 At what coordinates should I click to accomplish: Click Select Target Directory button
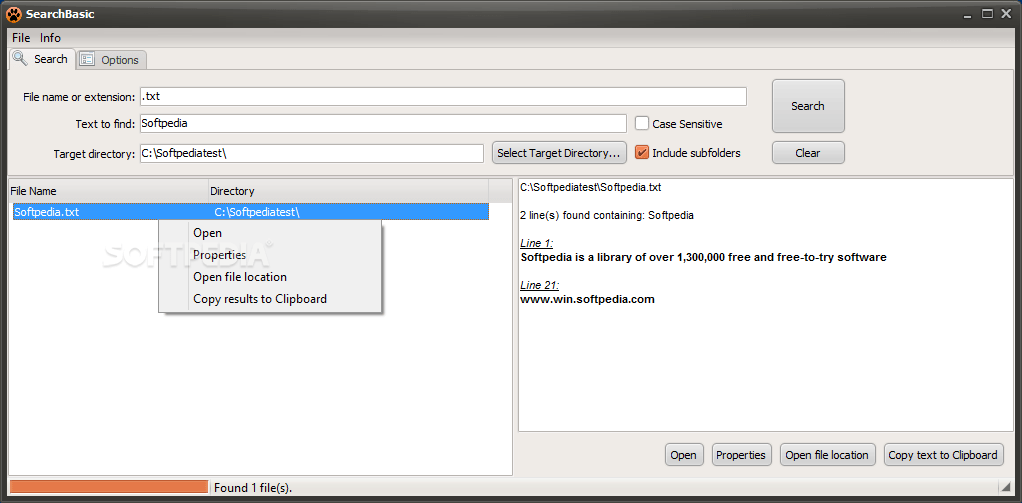point(559,153)
